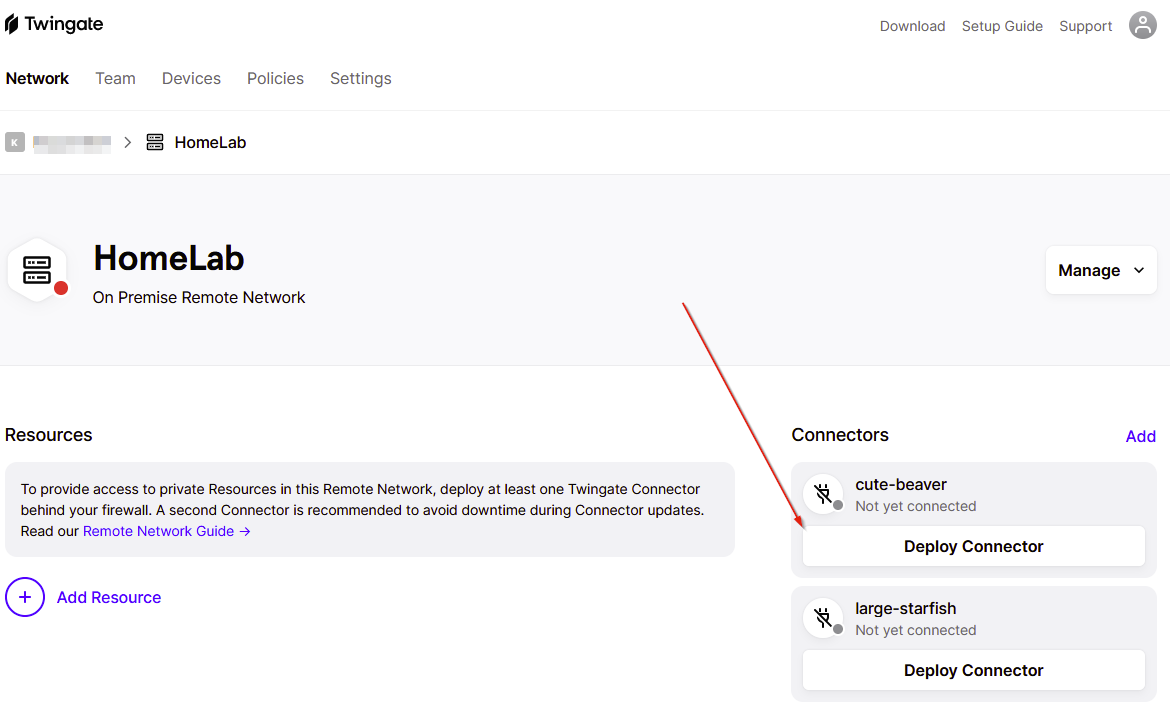This screenshot has height=719, width=1170.
Task: Go to the Devices tab
Action: [191, 78]
